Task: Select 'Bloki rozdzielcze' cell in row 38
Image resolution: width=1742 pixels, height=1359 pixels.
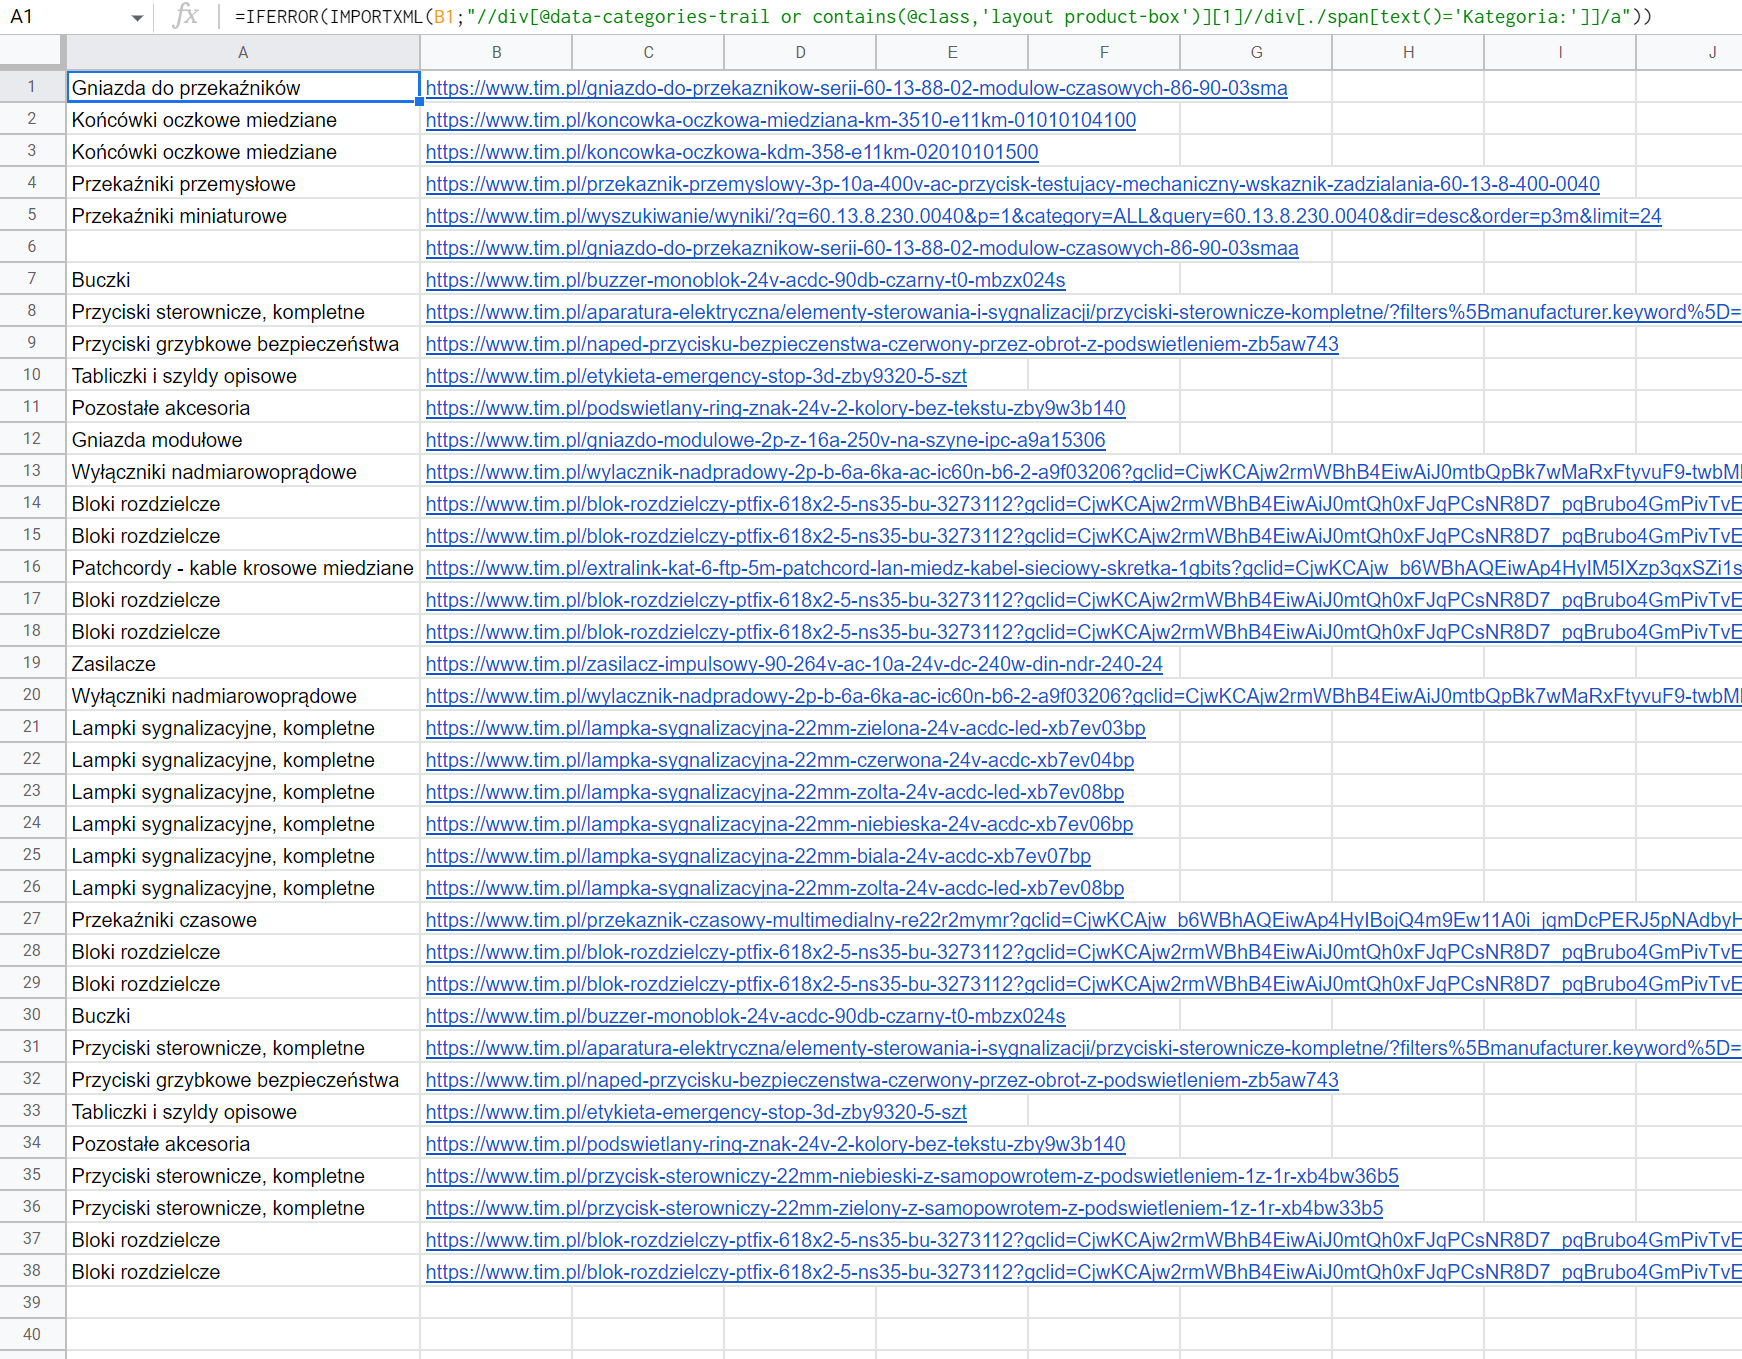Action: [243, 1272]
